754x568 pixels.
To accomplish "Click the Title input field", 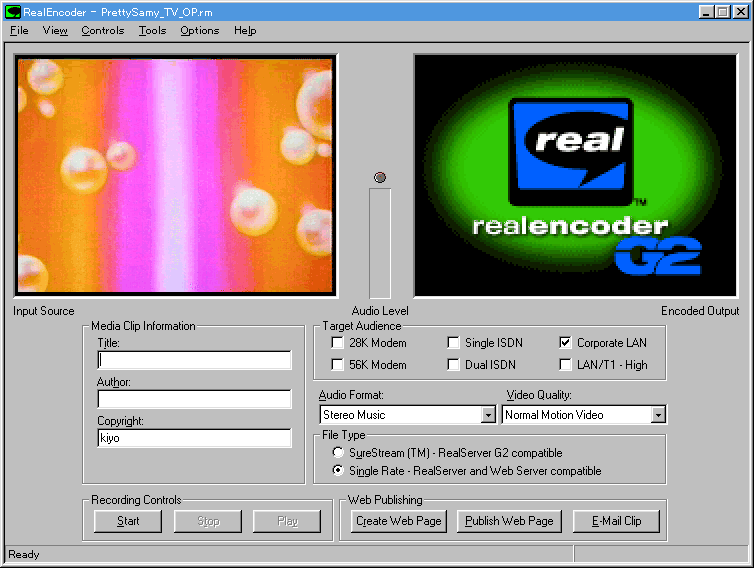I will pos(194,360).
